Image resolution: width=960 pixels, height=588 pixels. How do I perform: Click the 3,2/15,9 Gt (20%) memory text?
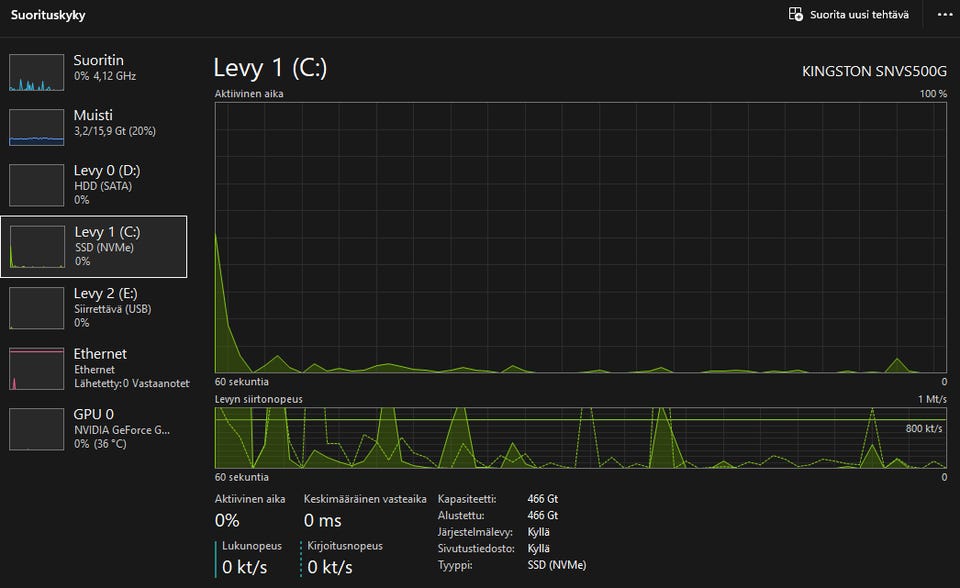114,131
